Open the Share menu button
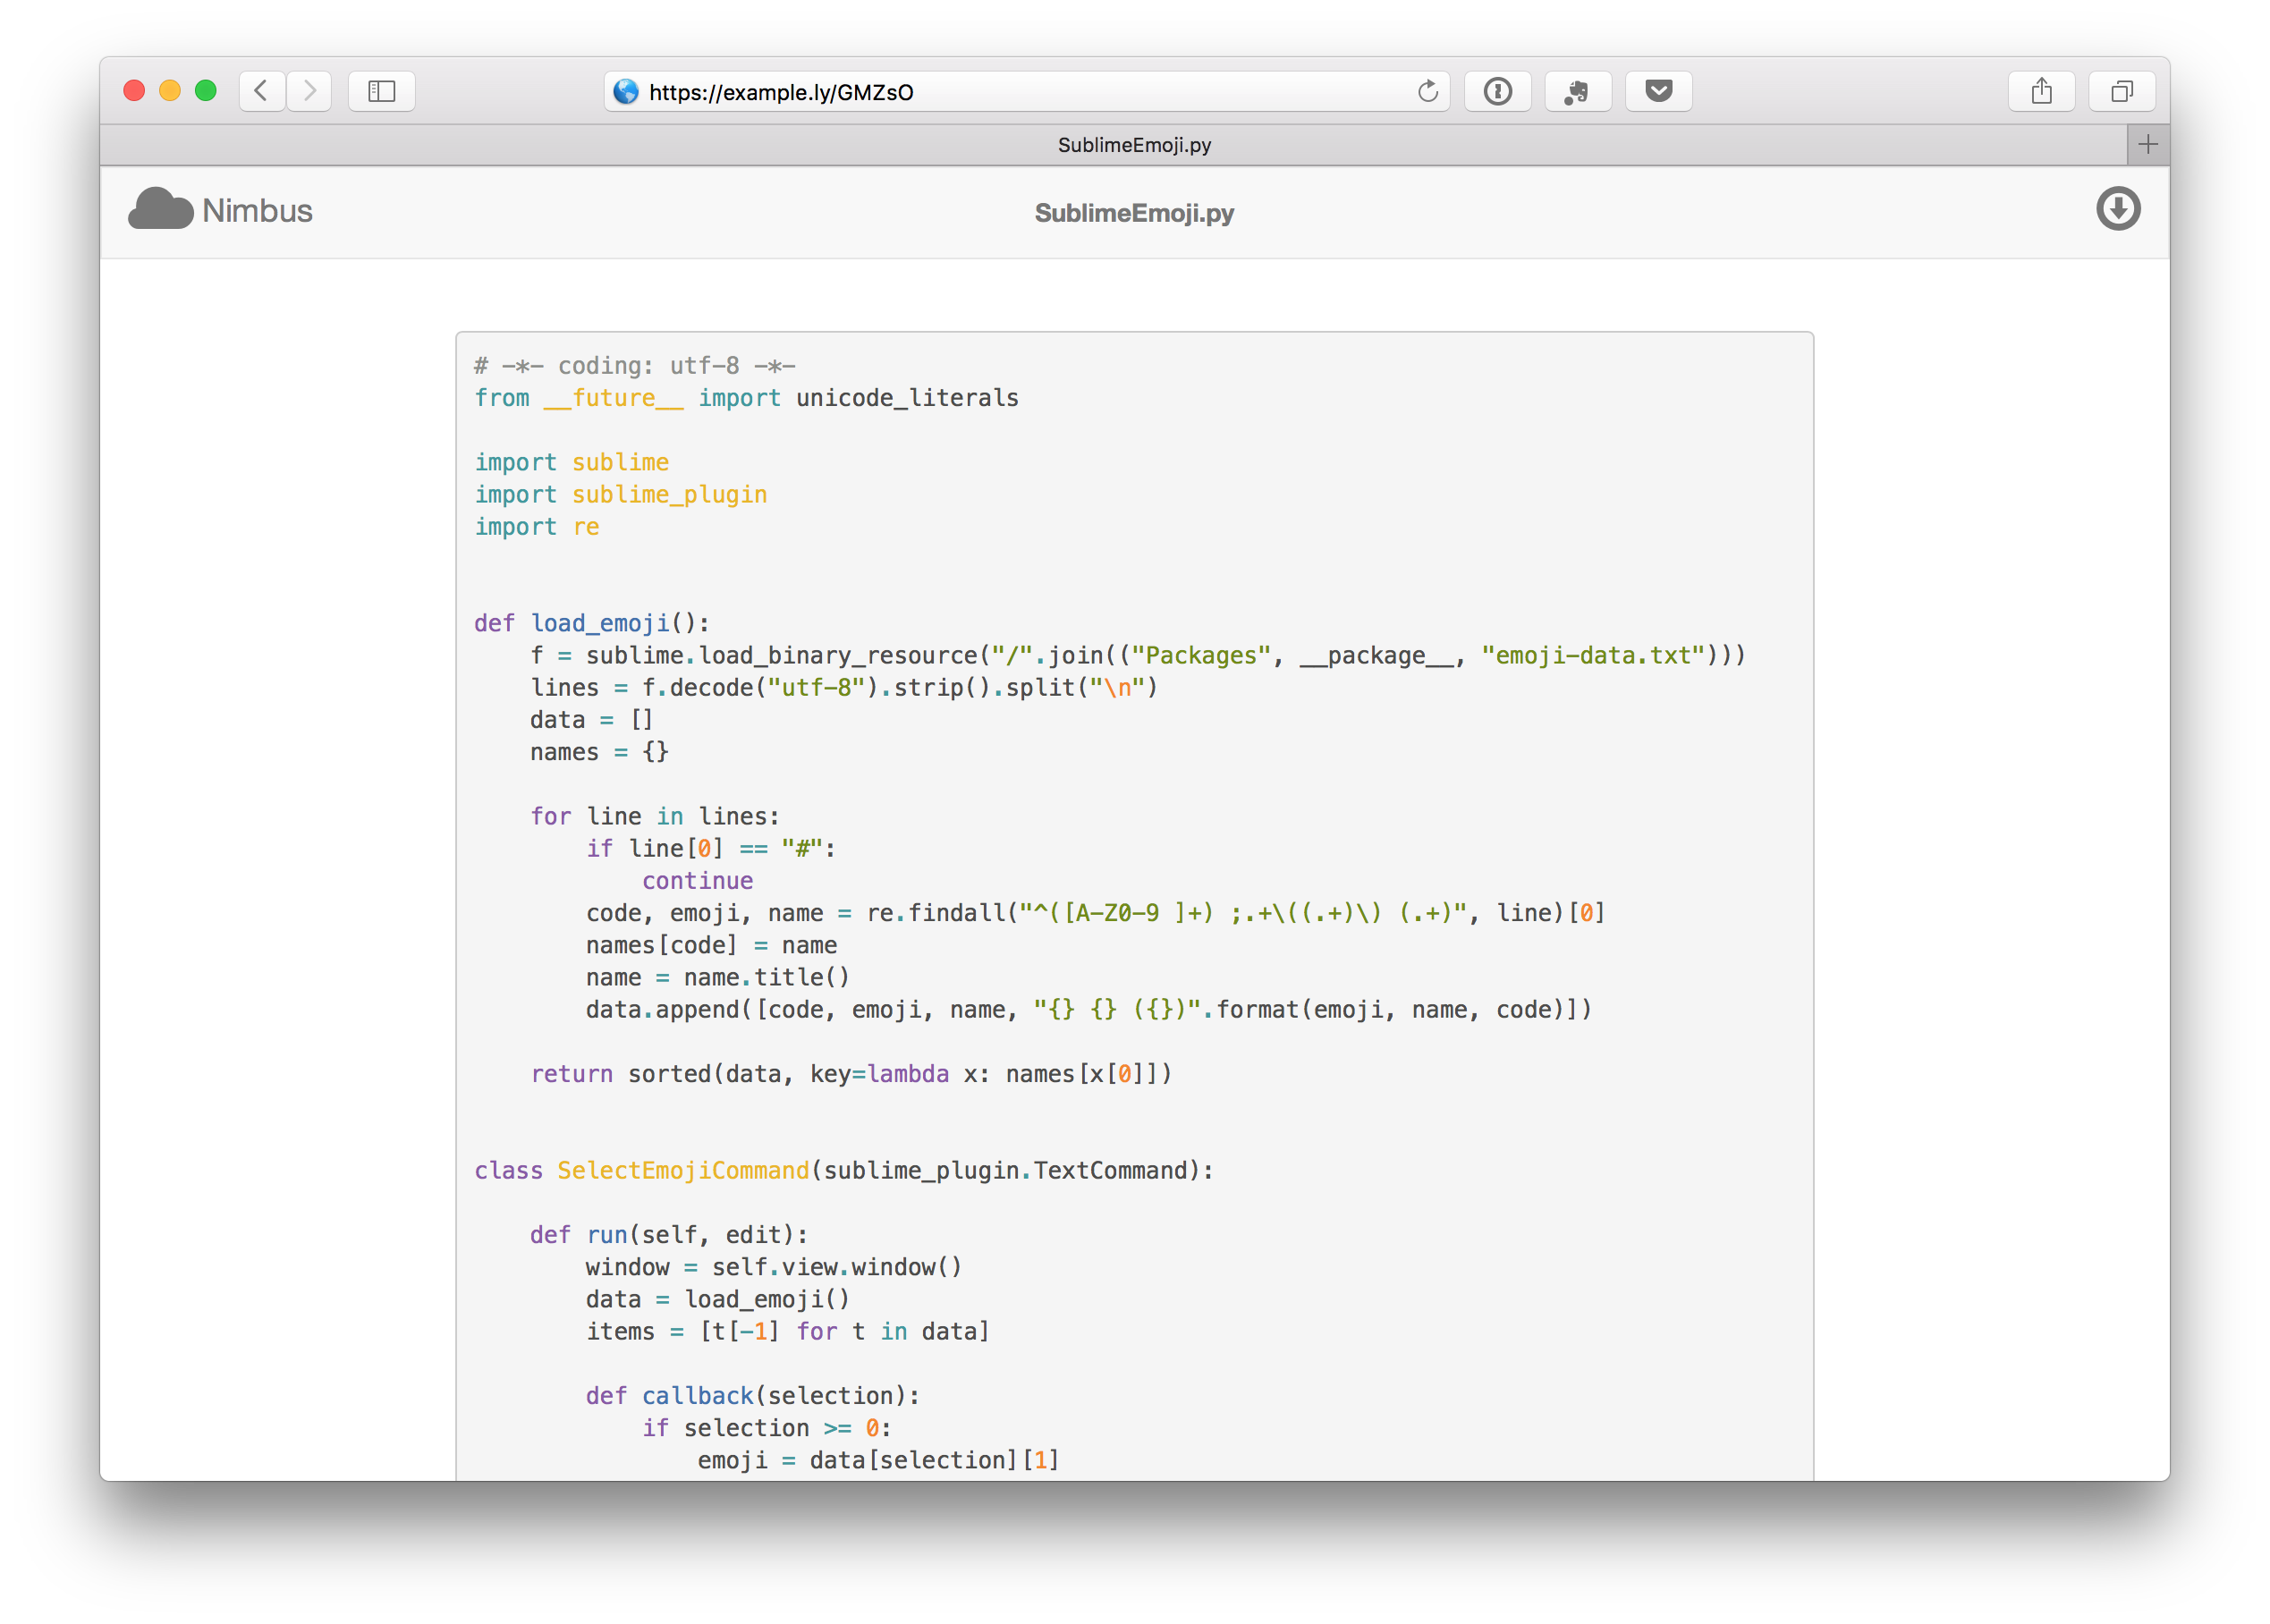This screenshot has width=2270, height=1624. 2041,92
